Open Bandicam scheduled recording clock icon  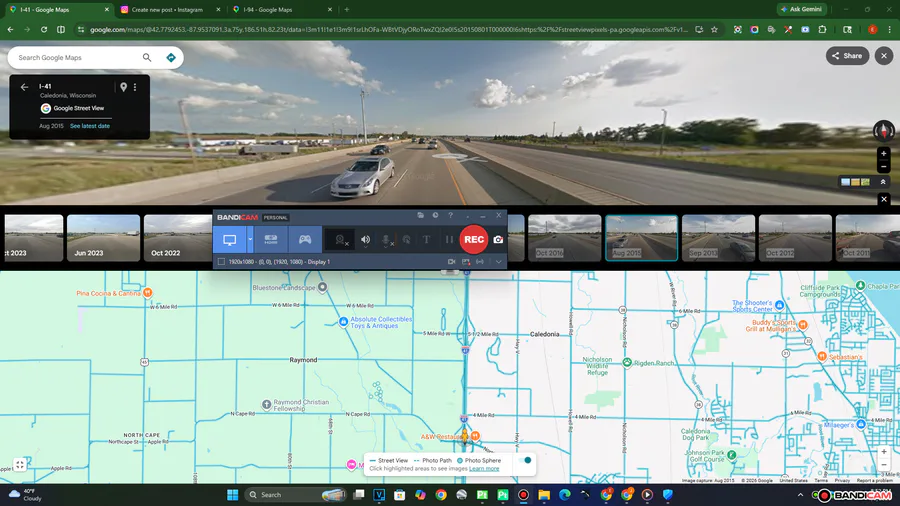[436, 215]
